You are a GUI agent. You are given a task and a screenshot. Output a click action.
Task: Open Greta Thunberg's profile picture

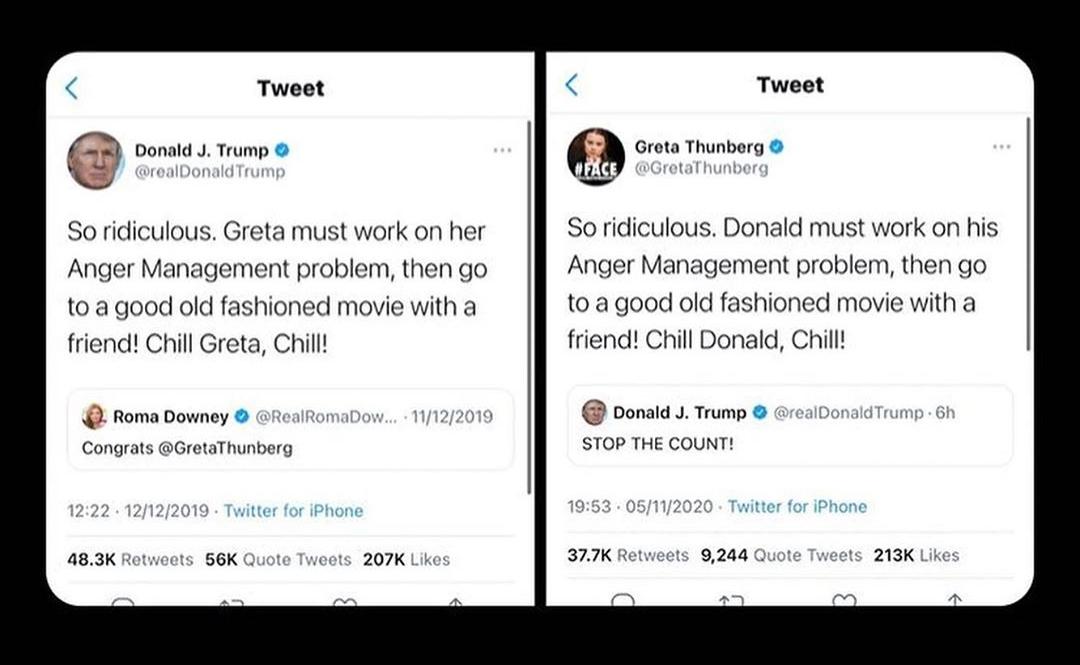click(595, 157)
